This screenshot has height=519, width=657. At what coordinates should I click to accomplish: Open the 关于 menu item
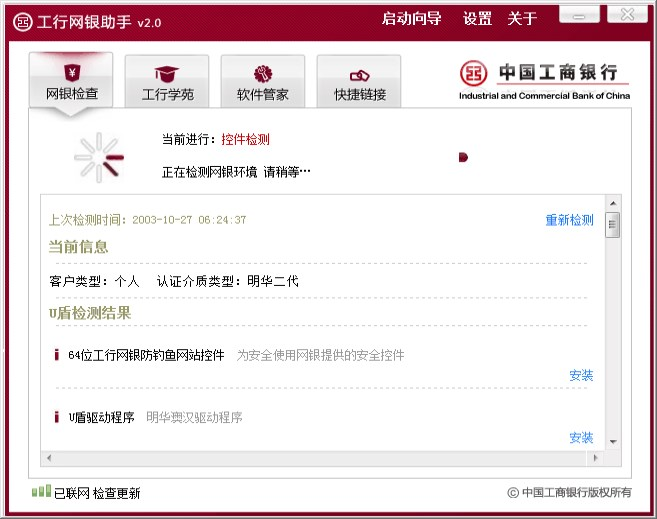pyautogui.click(x=522, y=19)
